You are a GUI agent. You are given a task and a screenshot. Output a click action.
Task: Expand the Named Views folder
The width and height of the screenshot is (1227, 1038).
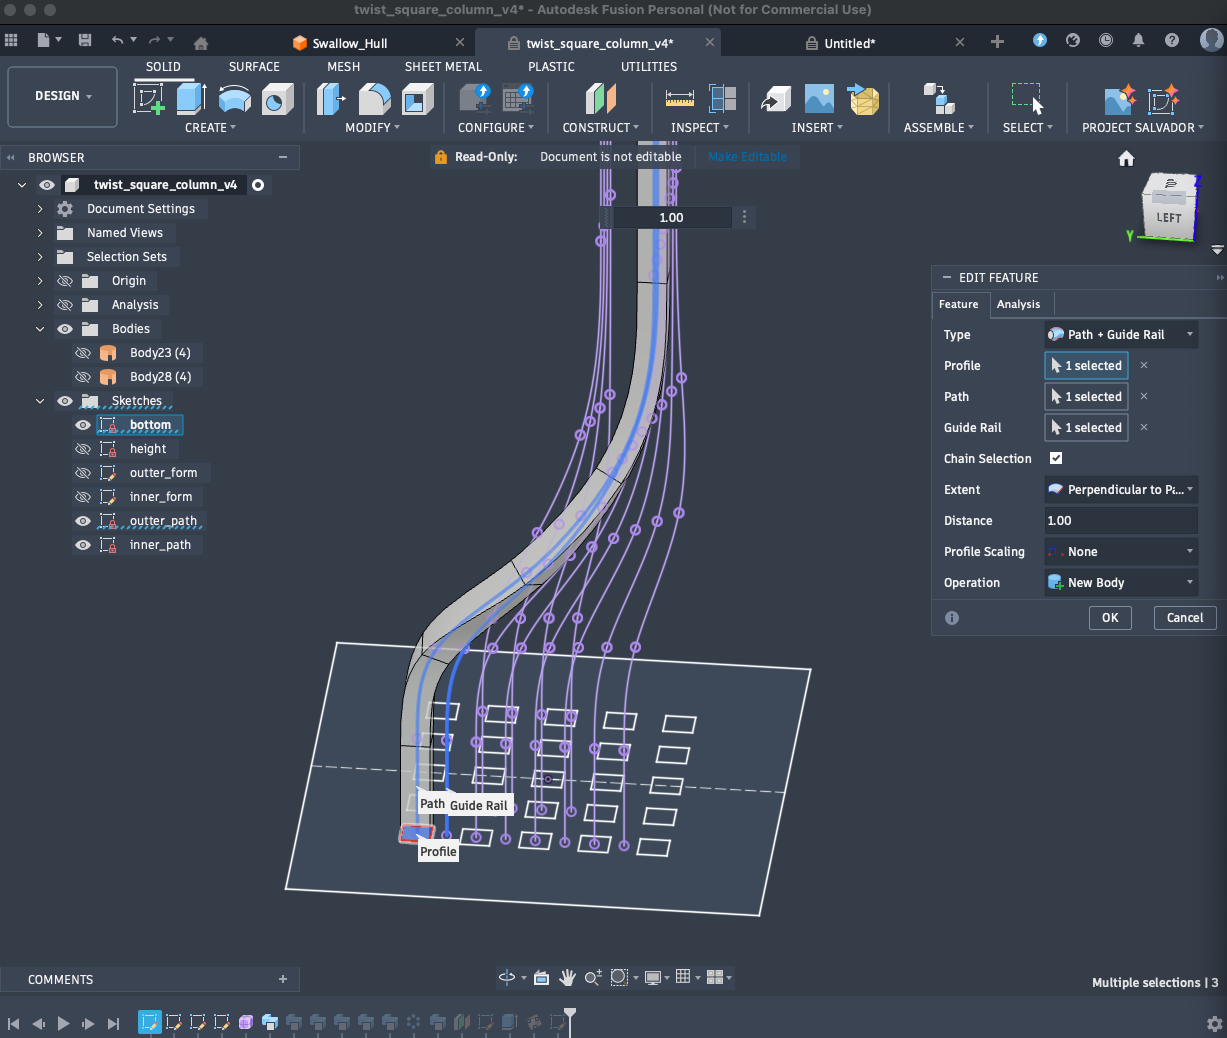point(40,233)
